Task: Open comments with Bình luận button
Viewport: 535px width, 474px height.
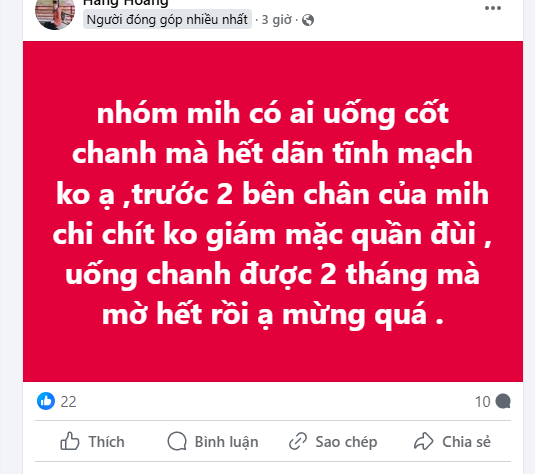Action: [213, 441]
